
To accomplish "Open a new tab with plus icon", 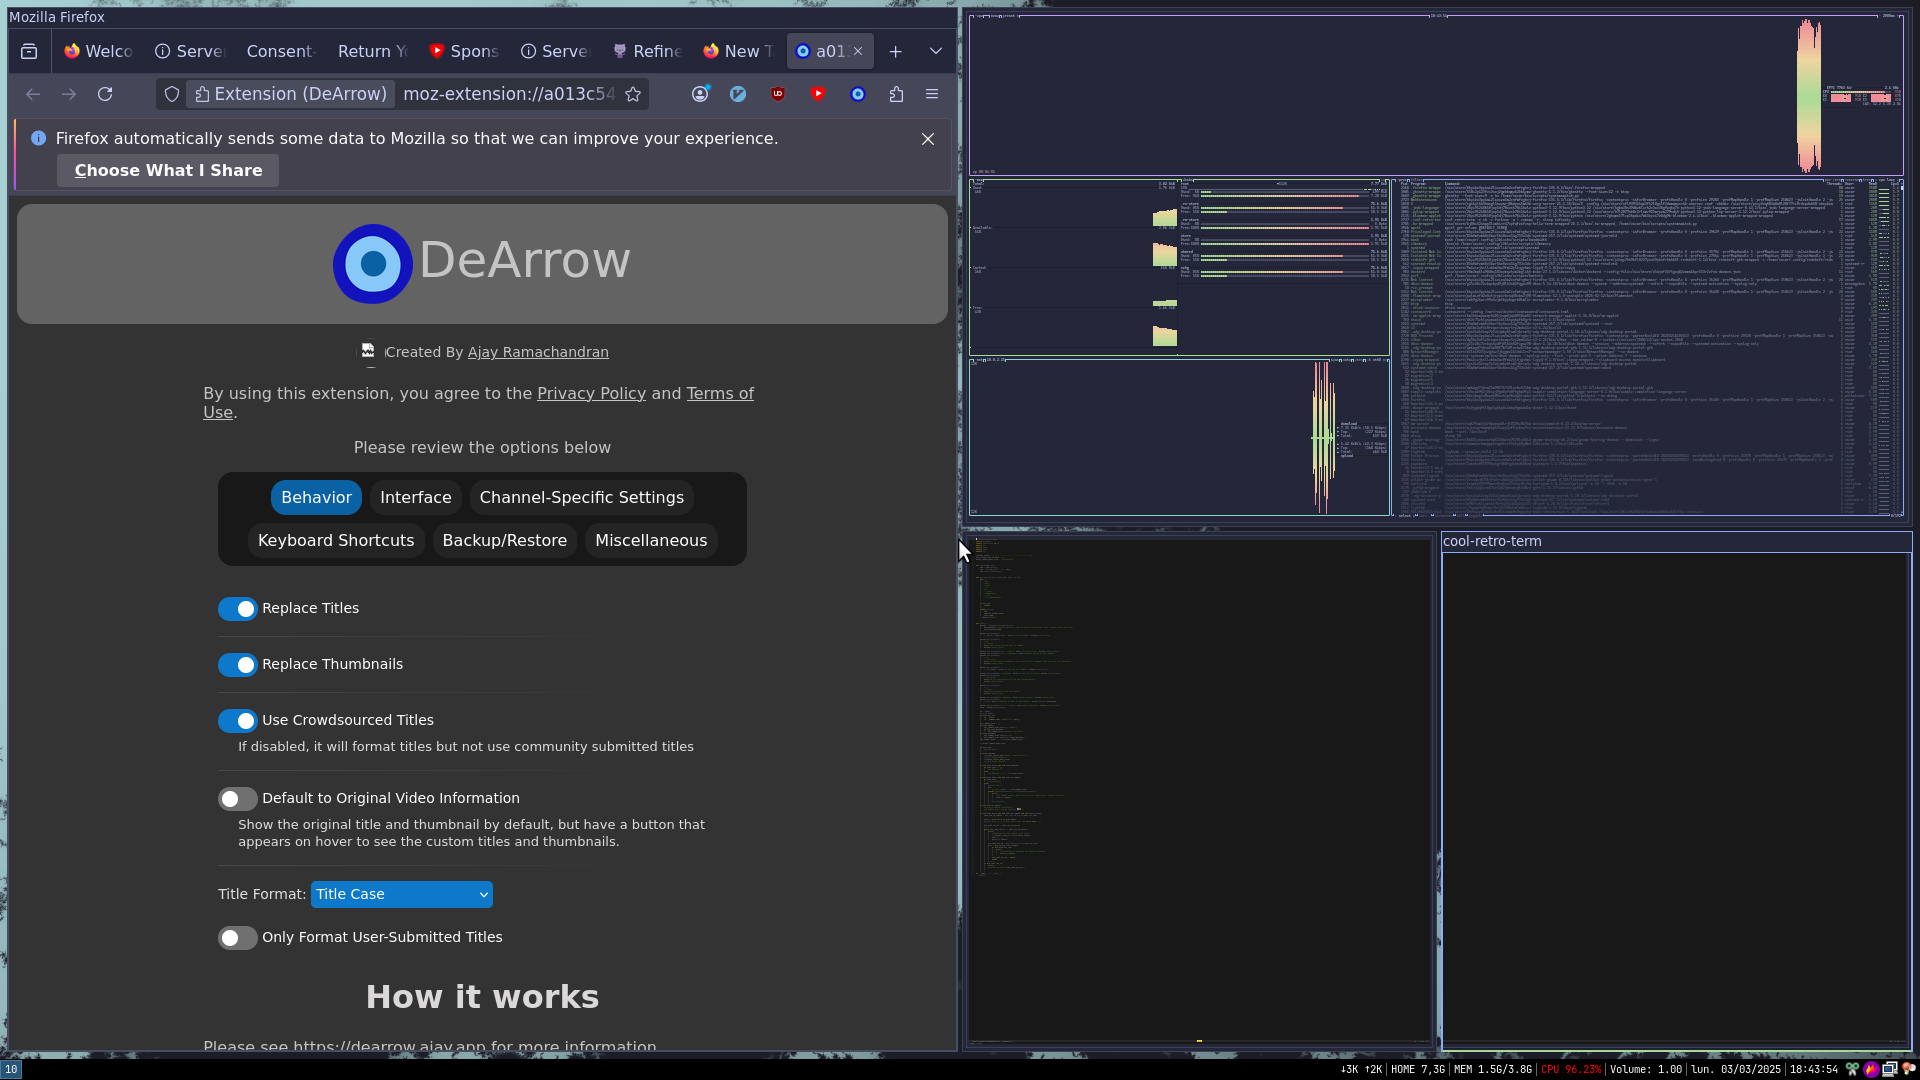I will tap(896, 51).
